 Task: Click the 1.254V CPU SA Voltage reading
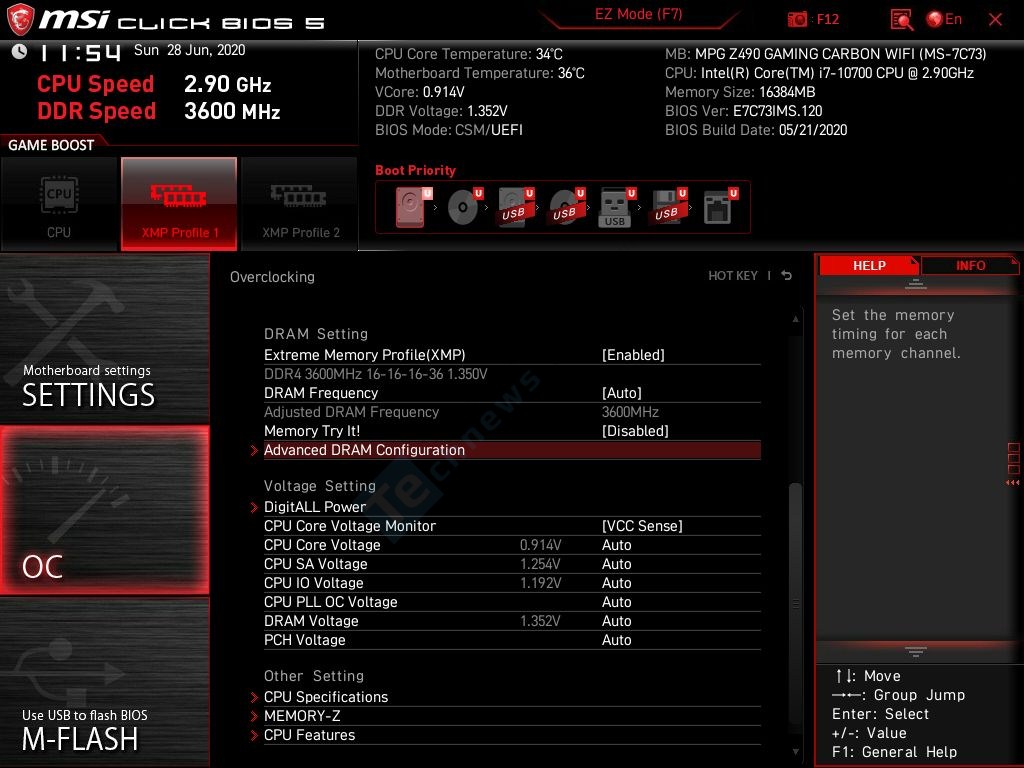[540, 564]
